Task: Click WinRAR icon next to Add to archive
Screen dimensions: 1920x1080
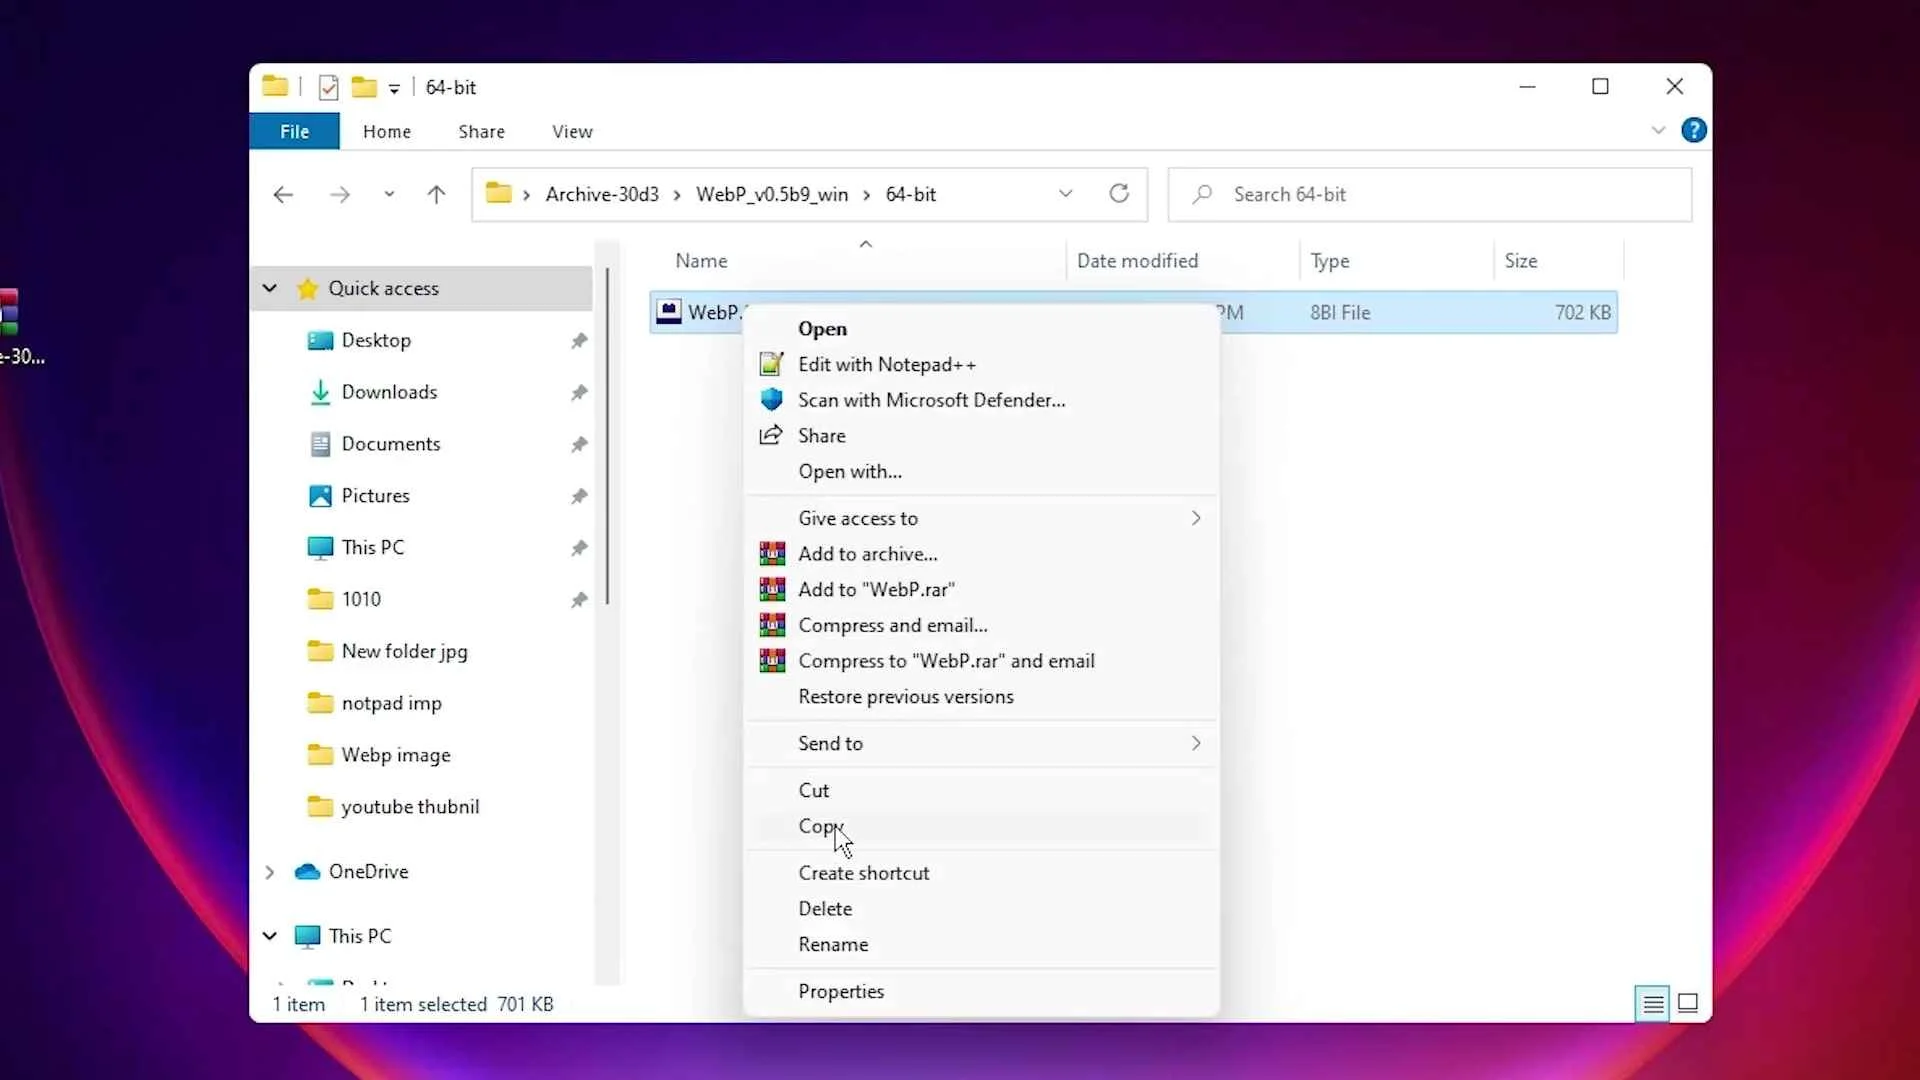Action: pyautogui.click(x=771, y=554)
